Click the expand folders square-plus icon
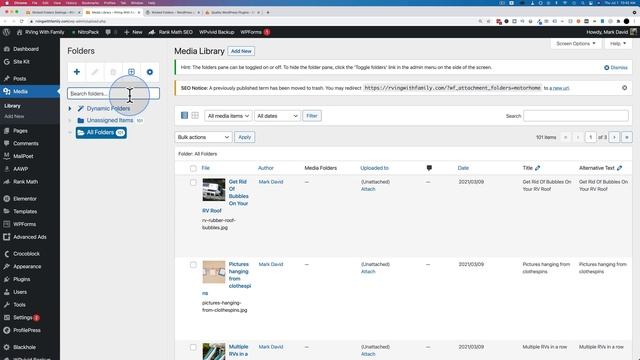The width and height of the screenshot is (640, 360). [x=131, y=72]
